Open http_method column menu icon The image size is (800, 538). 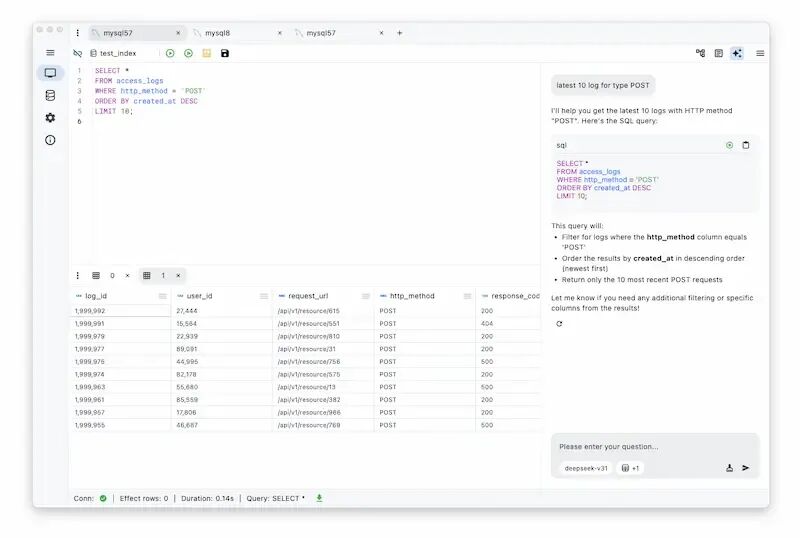coord(467,296)
